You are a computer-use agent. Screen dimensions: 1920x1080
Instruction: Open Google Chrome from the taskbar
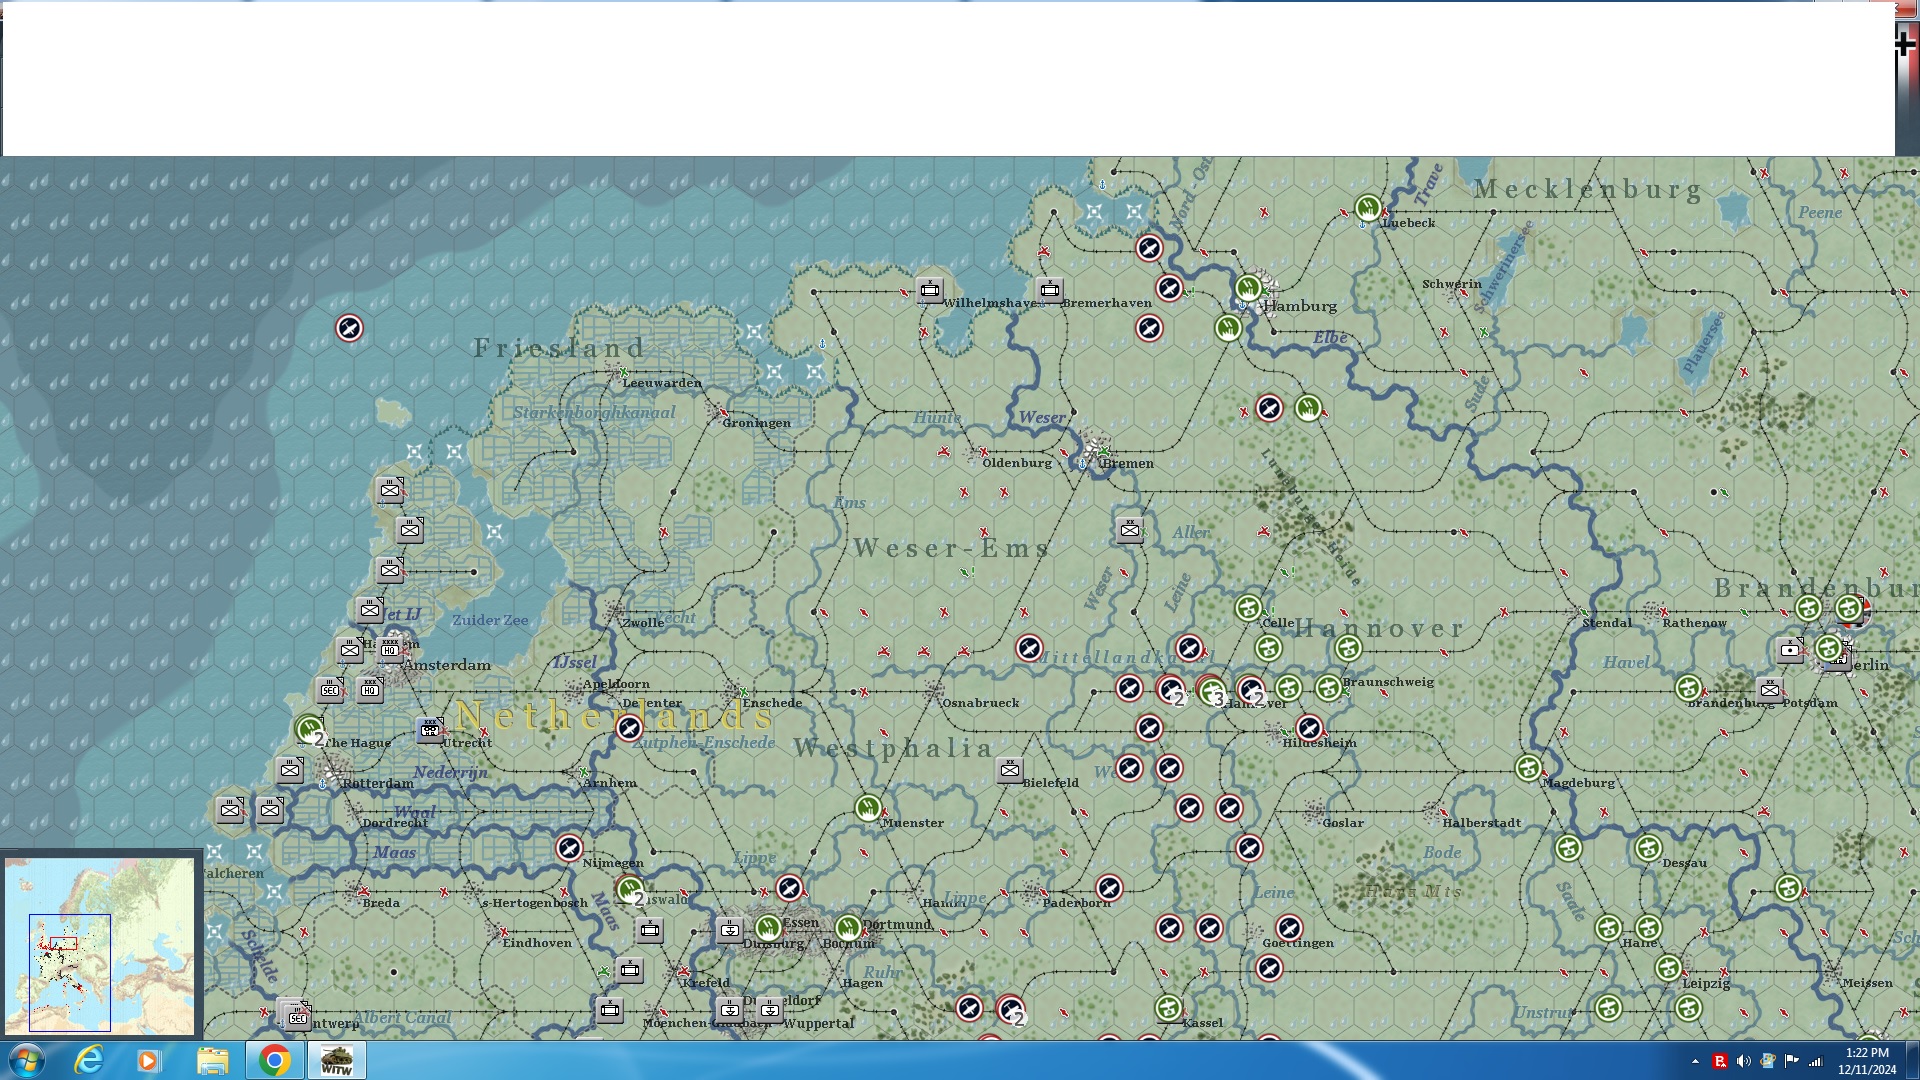coord(274,1060)
